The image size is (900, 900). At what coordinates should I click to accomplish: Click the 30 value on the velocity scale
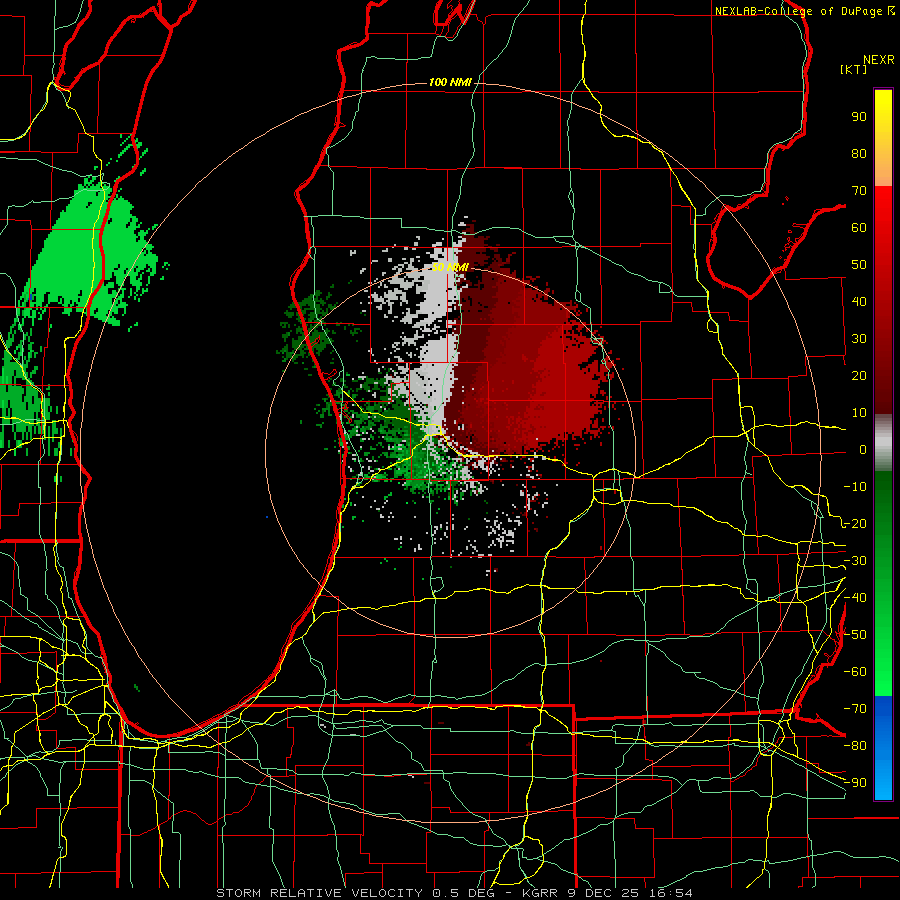859,339
